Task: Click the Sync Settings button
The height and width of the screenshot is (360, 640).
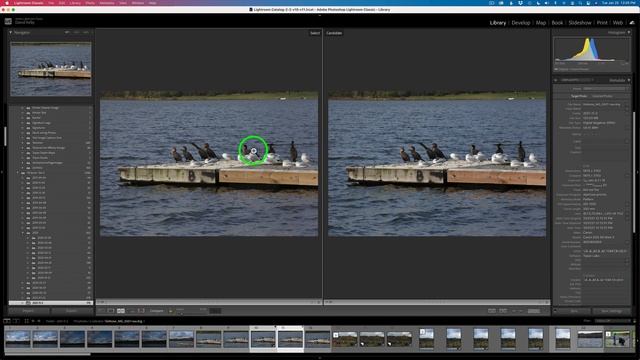Action: pyautogui.click(x=611, y=311)
